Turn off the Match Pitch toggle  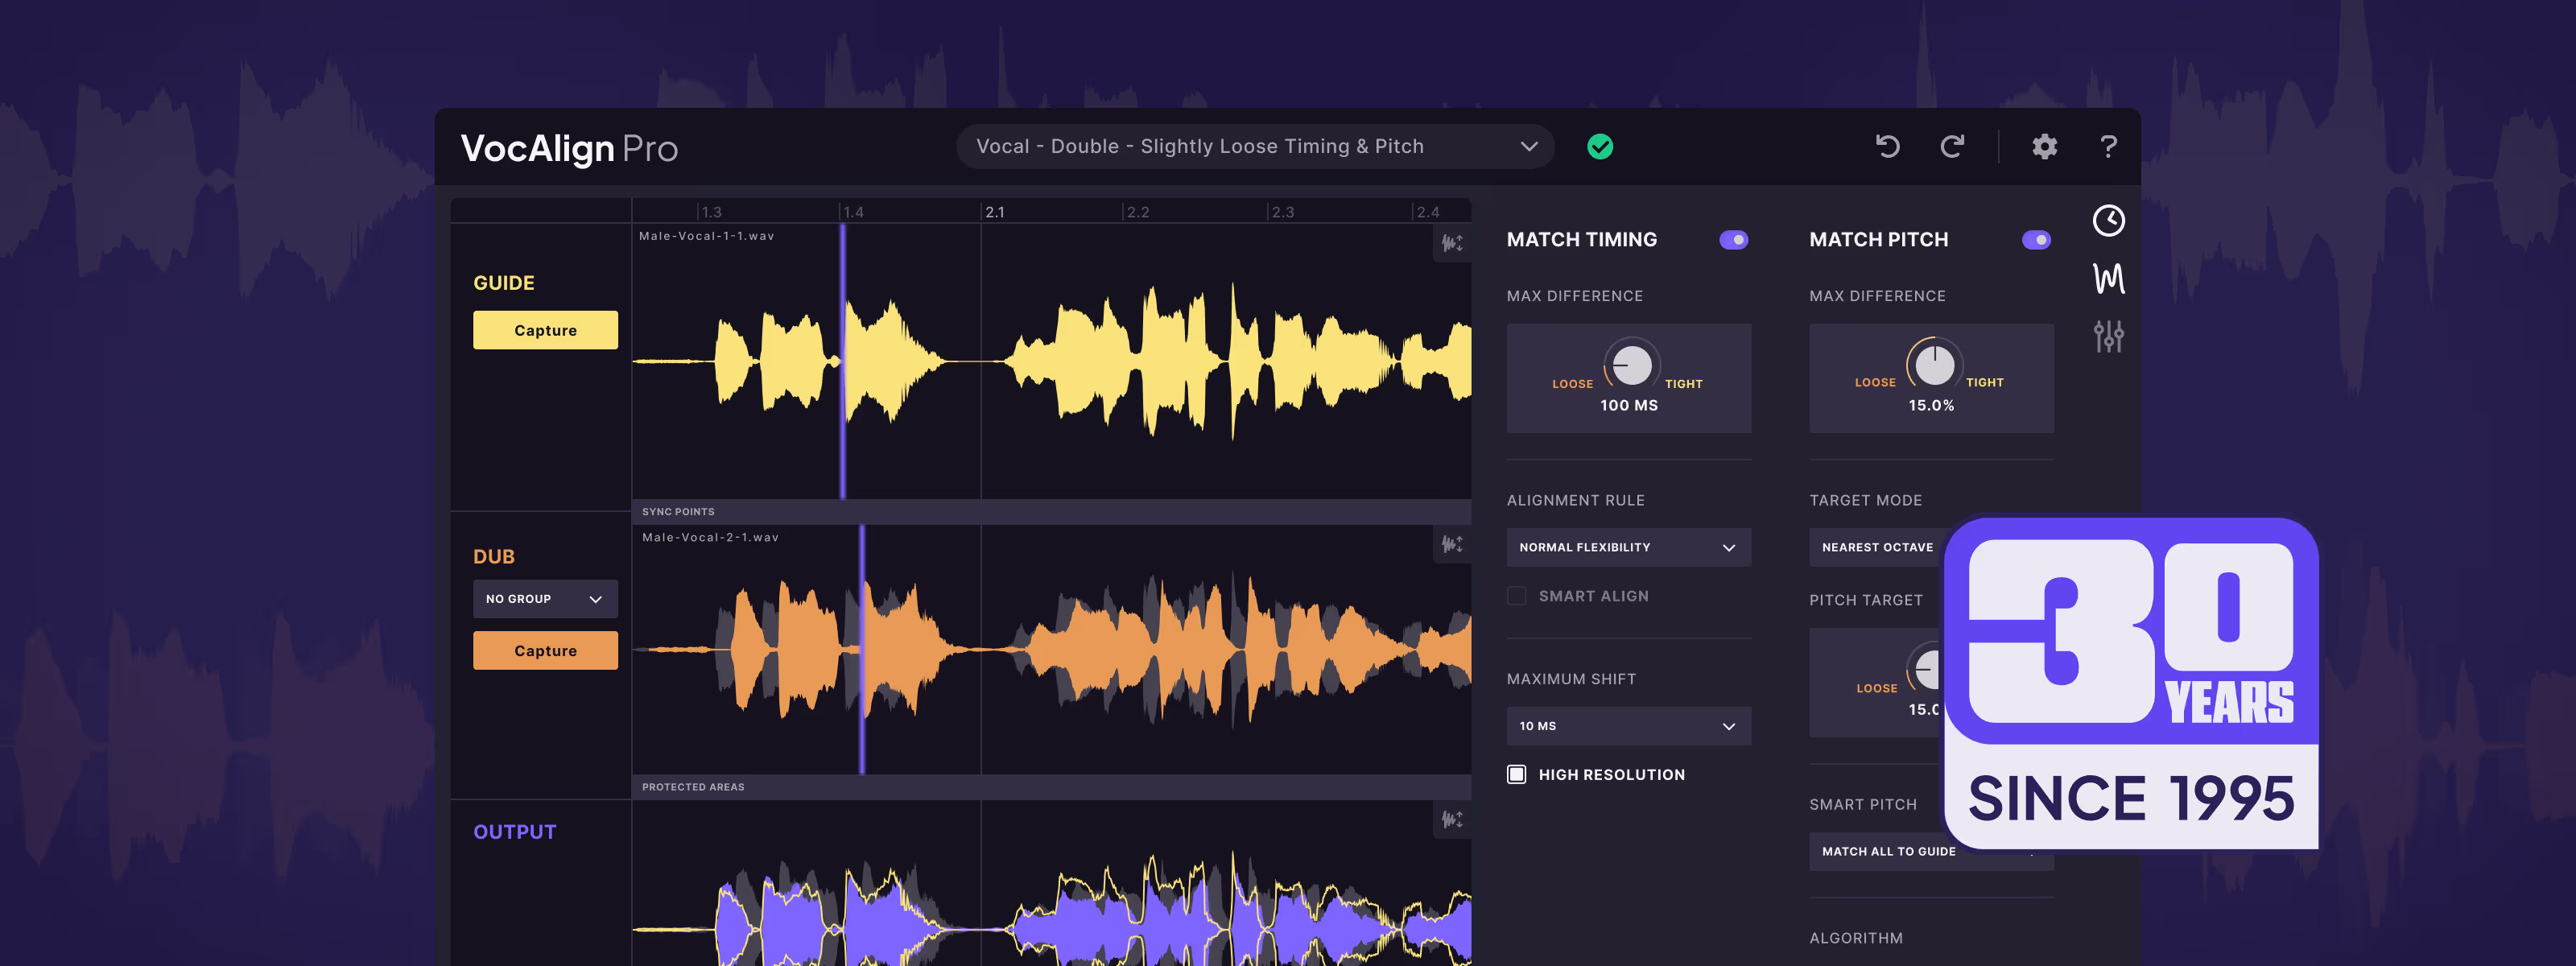click(x=2035, y=240)
